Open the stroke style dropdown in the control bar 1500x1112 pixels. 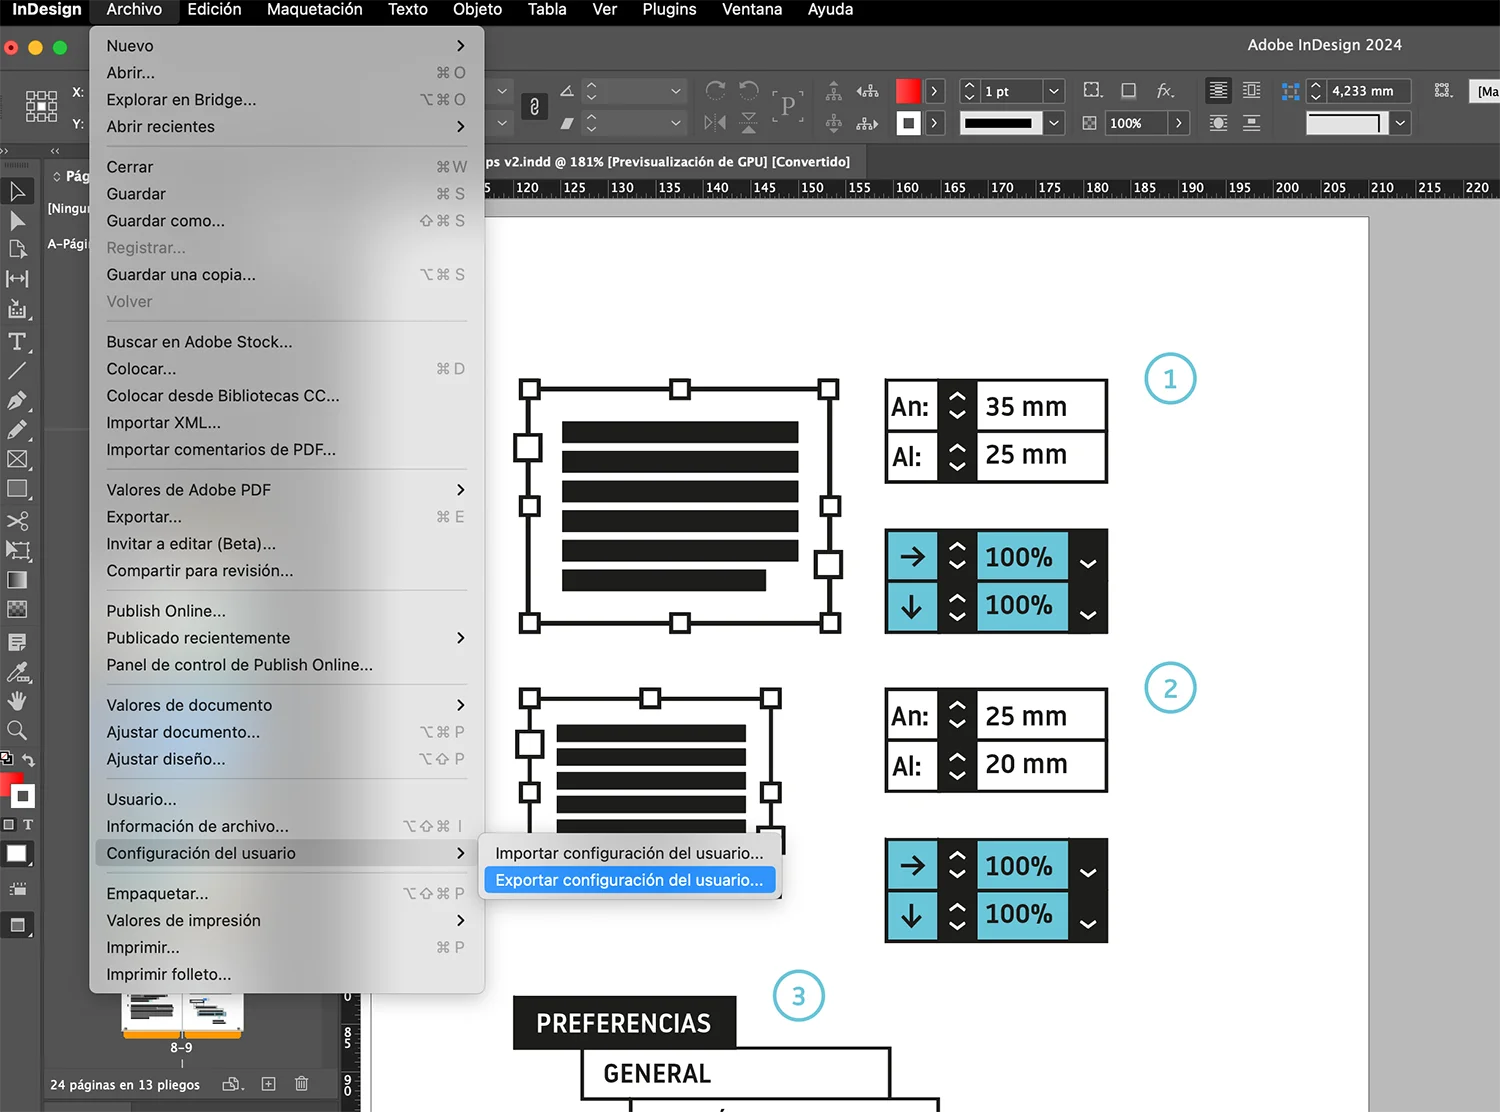click(1053, 123)
